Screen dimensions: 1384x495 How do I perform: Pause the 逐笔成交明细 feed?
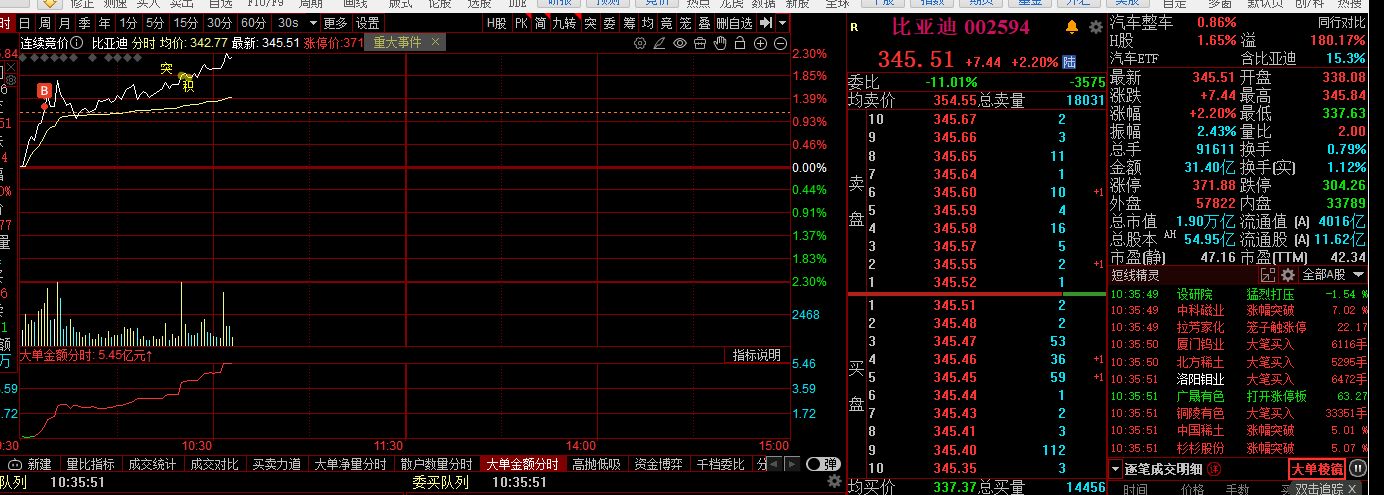coord(1357,468)
